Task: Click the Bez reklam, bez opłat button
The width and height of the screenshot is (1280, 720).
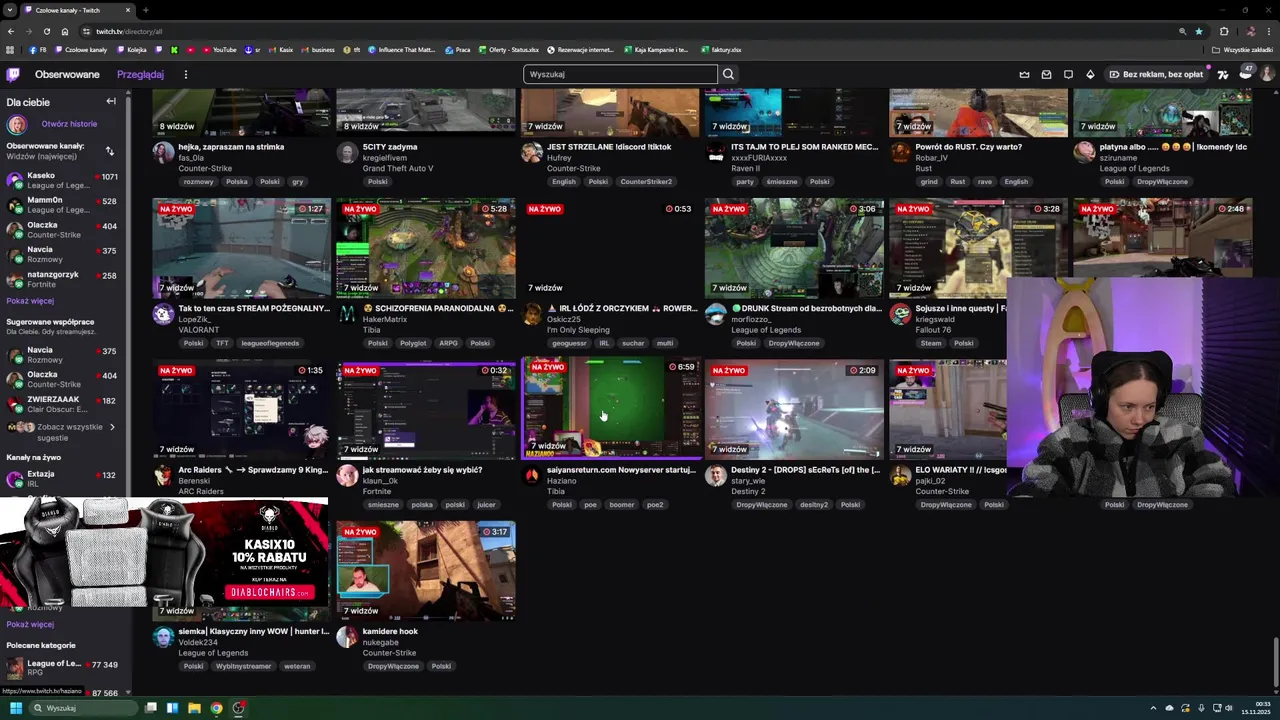Action: [1154, 74]
